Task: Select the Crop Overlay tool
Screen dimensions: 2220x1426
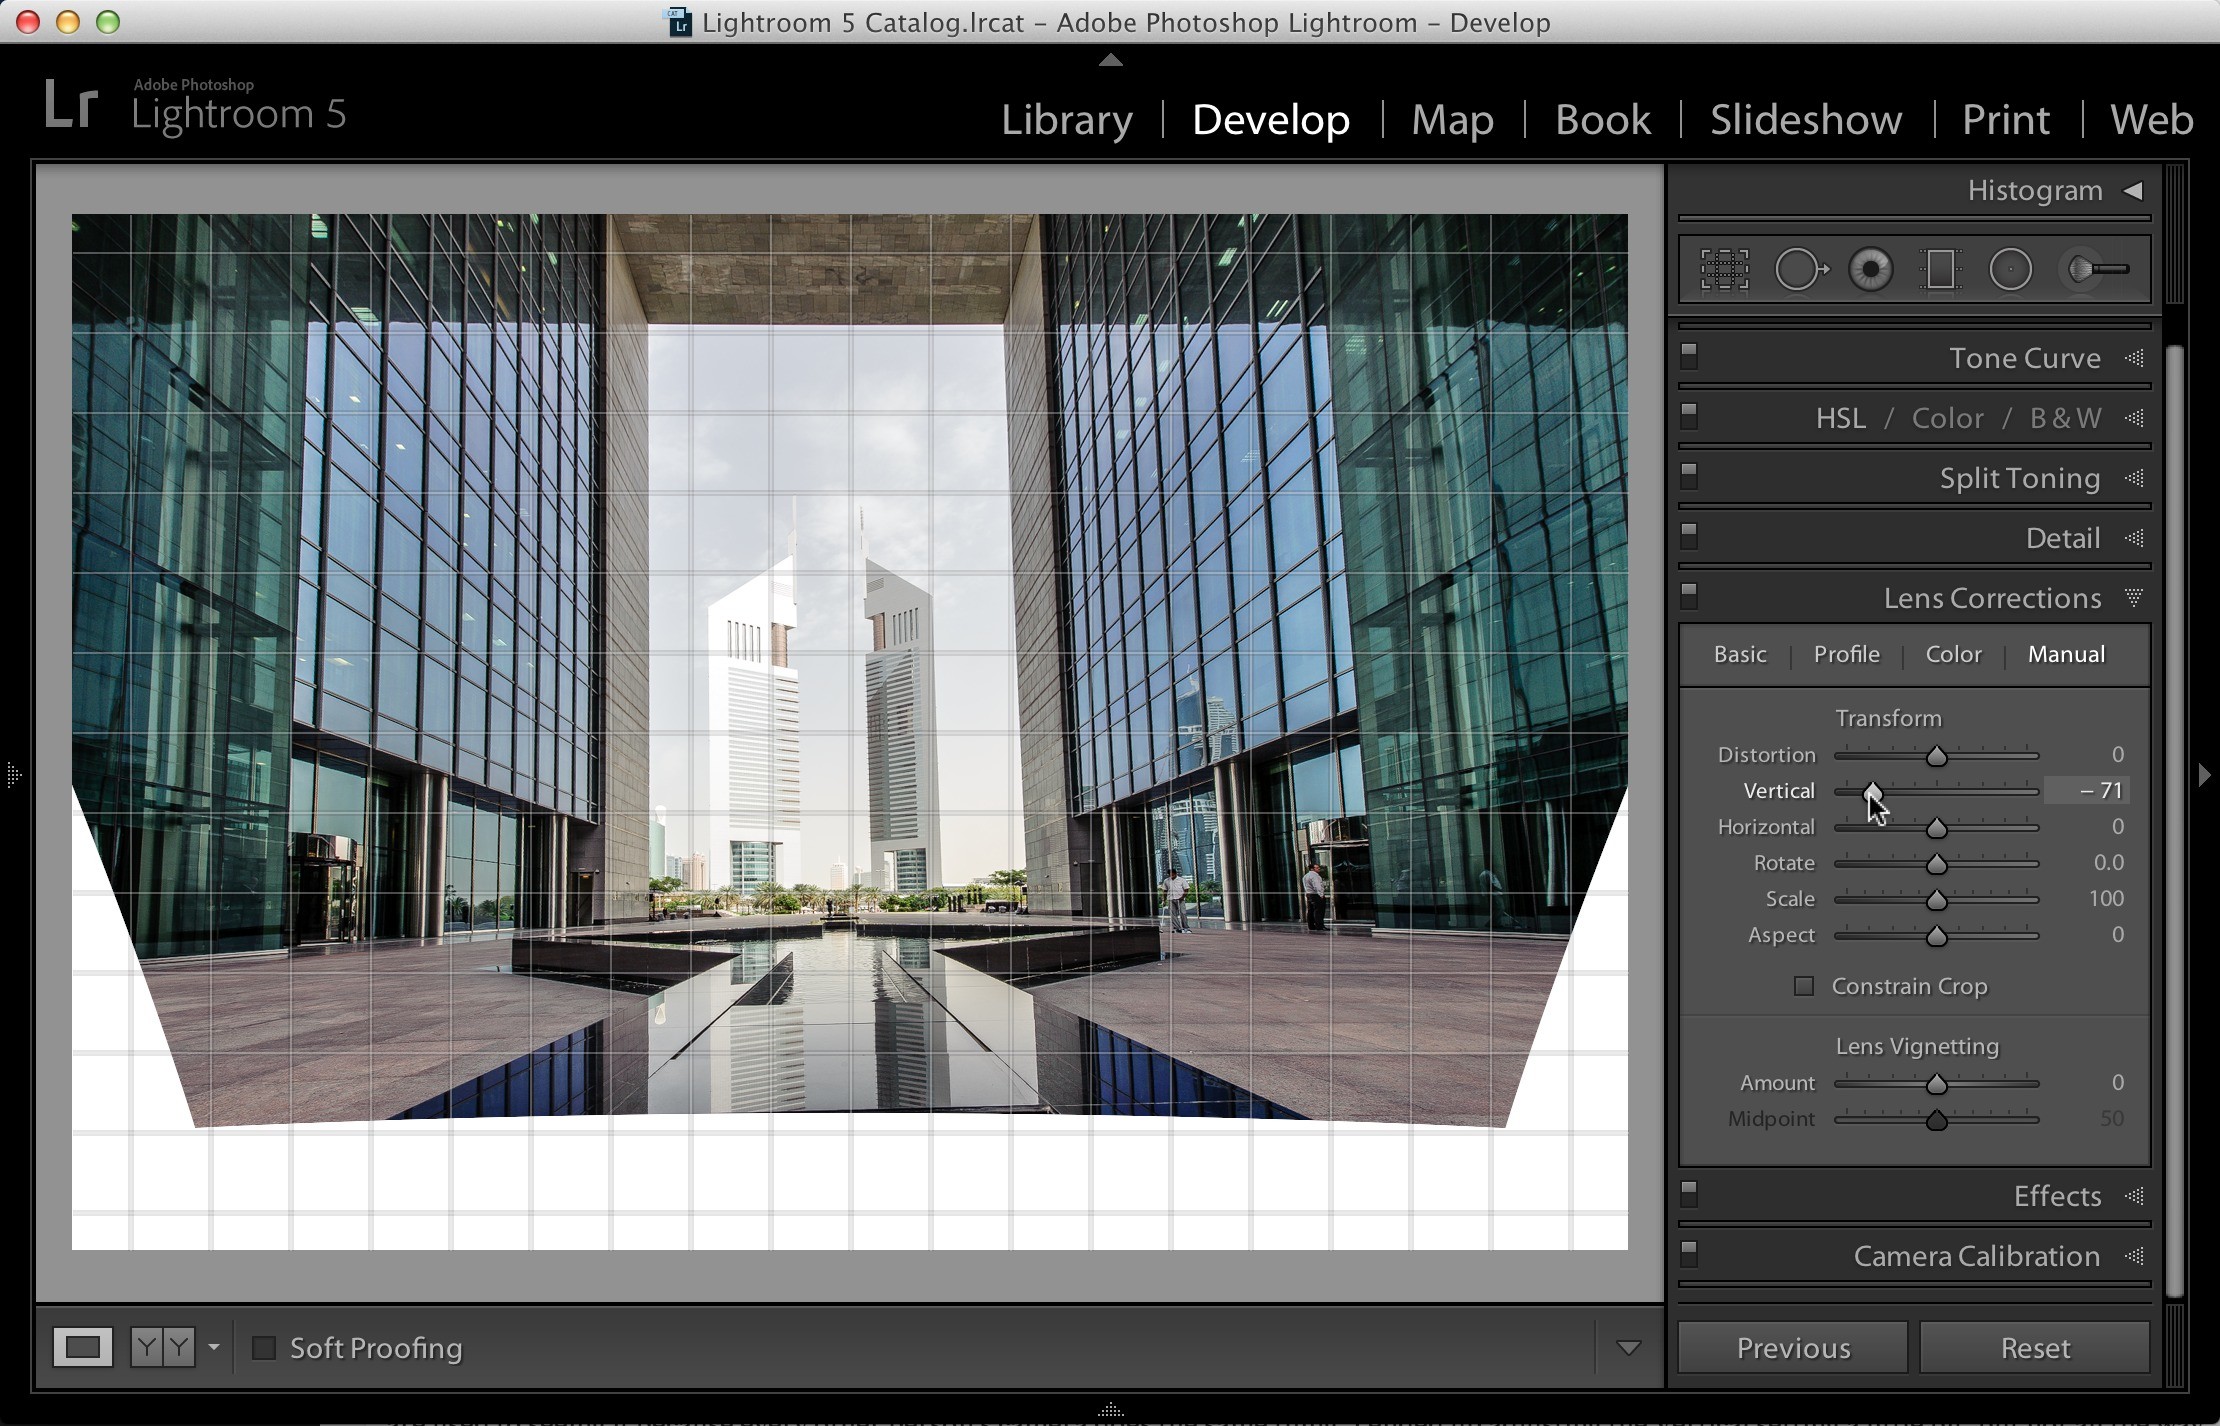Action: [x=1724, y=269]
